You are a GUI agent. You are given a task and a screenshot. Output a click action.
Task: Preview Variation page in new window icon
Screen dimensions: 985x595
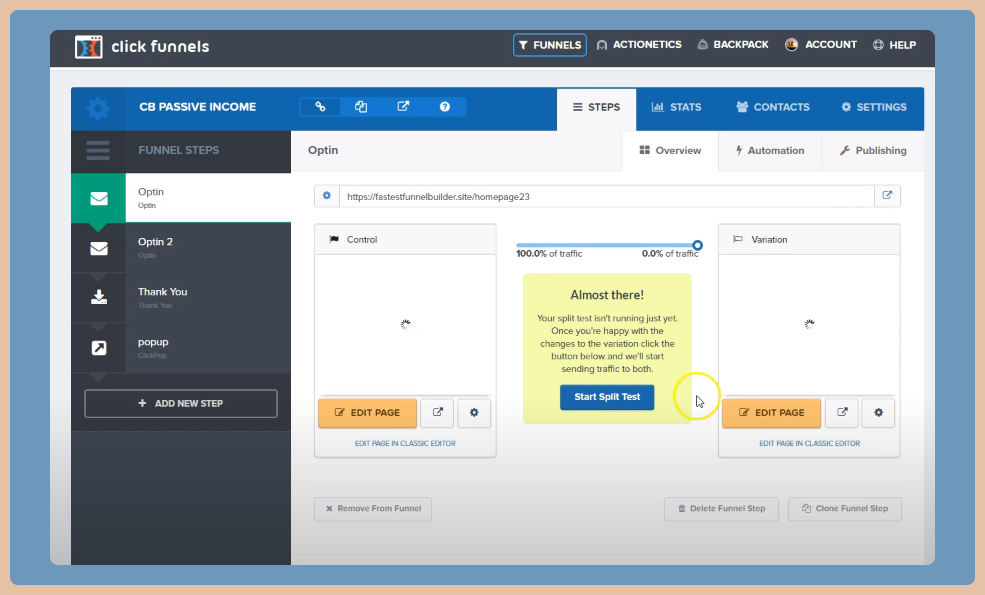tap(842, 413)
